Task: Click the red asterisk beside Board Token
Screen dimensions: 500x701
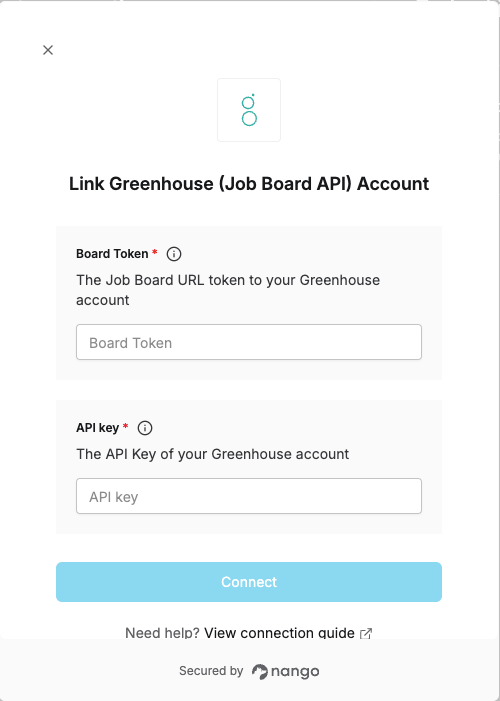Action: point(154,252)
